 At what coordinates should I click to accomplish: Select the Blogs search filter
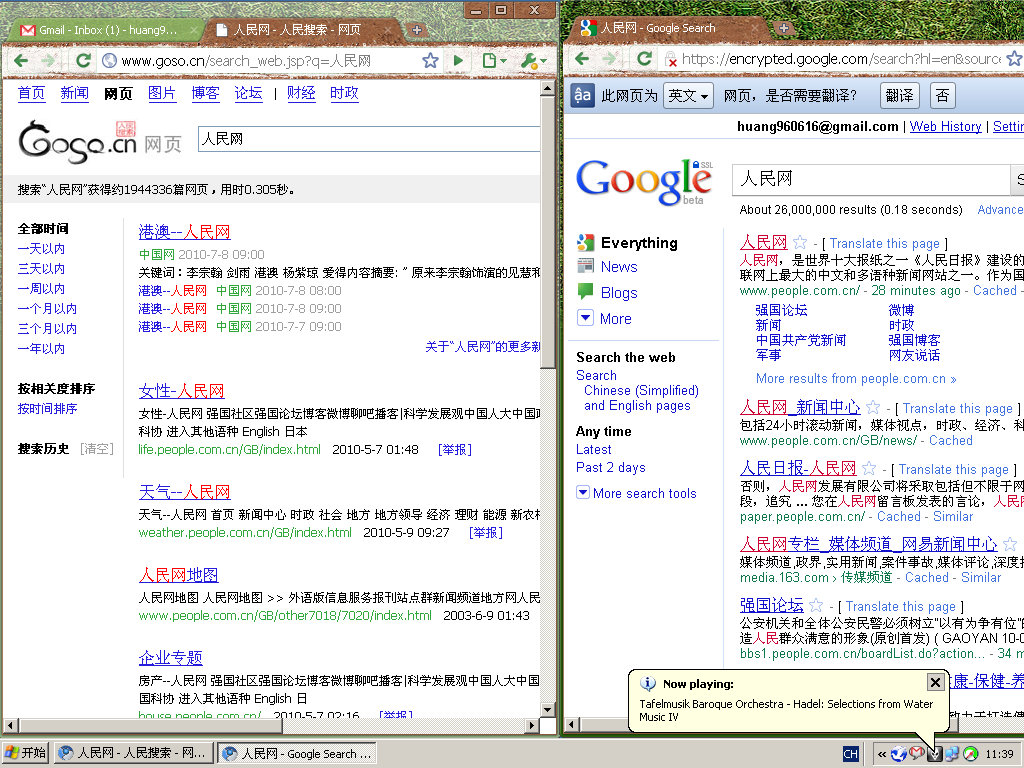[619, 293]
